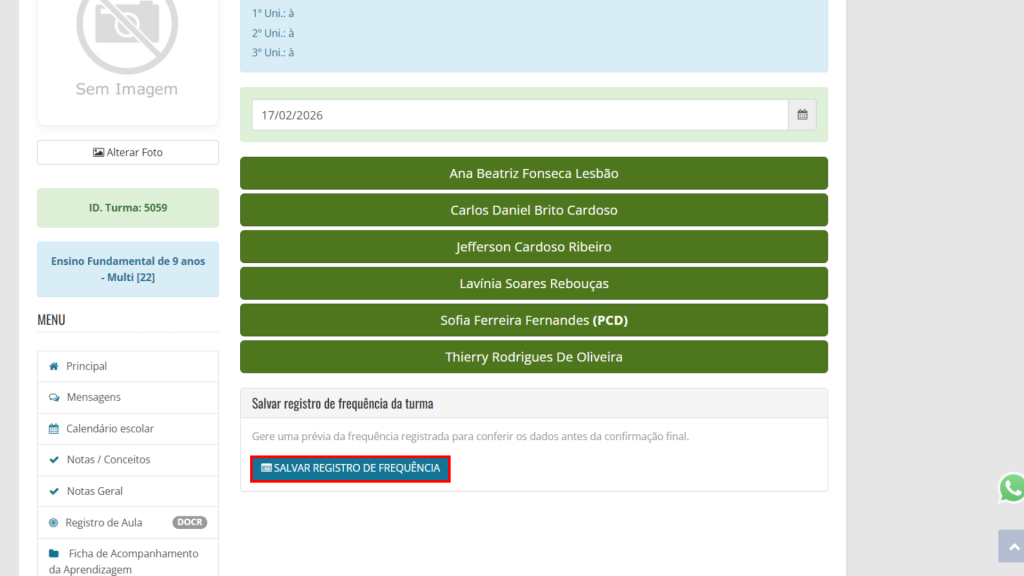Click the Sem Imagem profile photo placeholder
Screen dimensions: 1024x576
tap(127, 50)
